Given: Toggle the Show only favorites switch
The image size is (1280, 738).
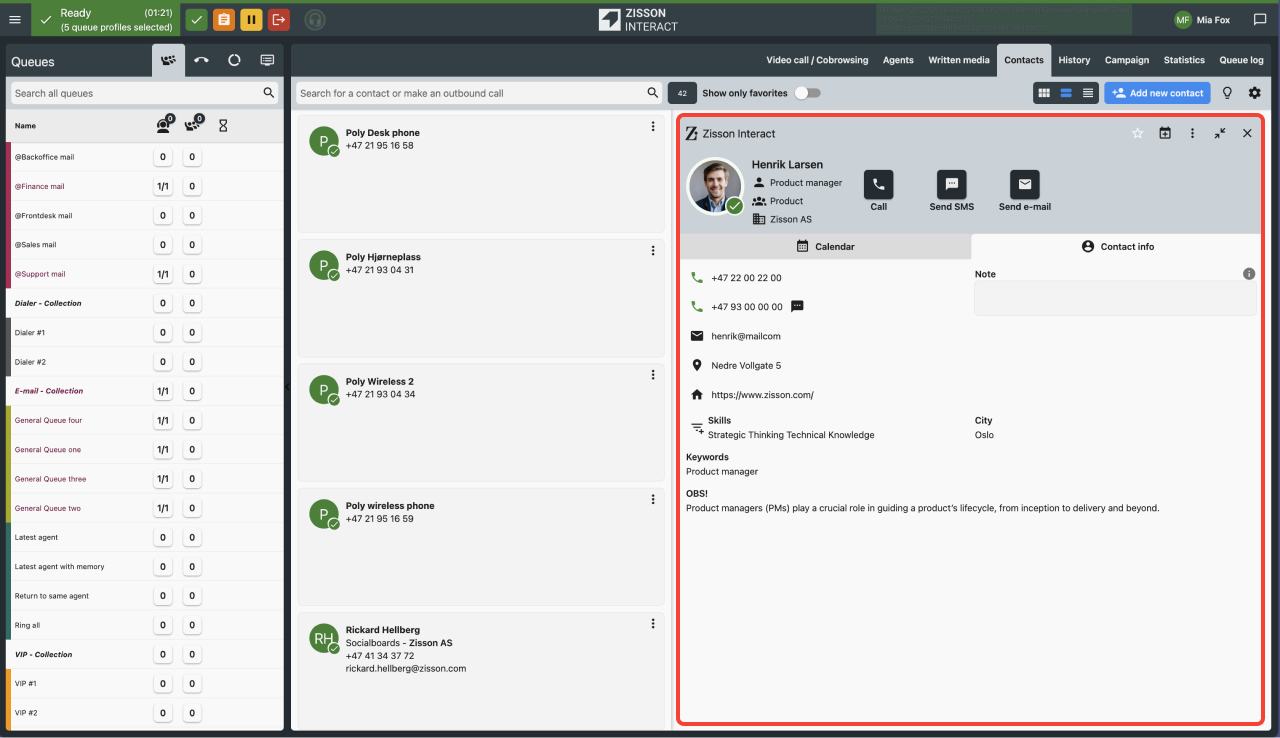Looking at the screenshot, I should click(806, 93).
